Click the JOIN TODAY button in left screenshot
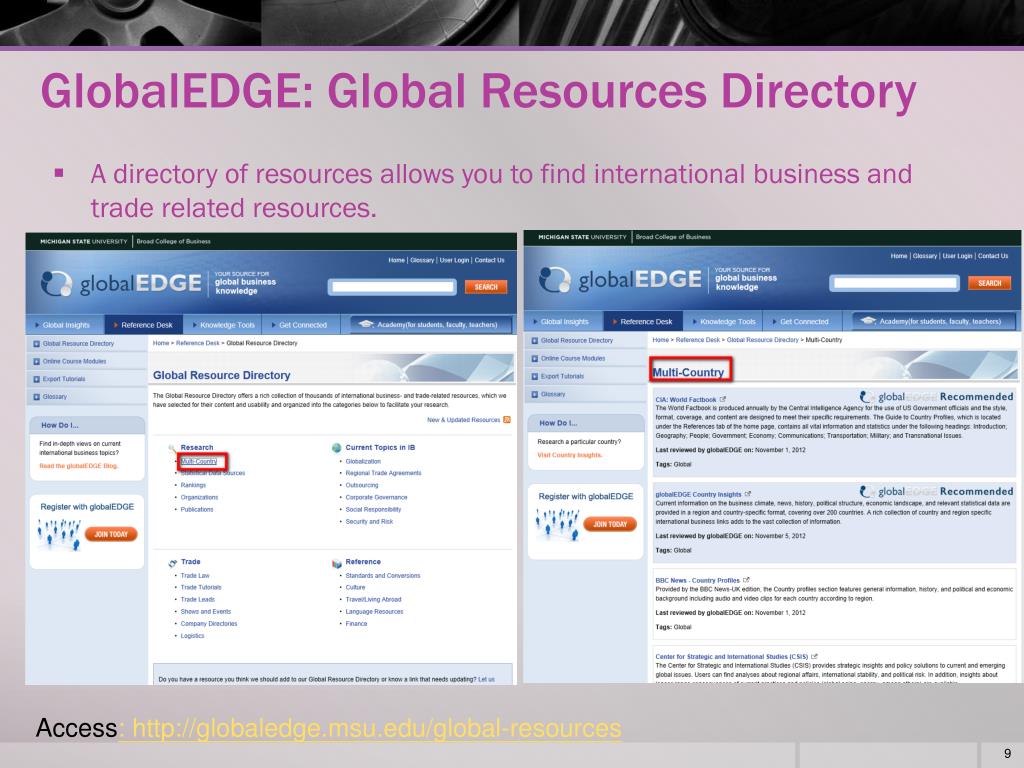The image size is (1024, 768). (111, 534)
